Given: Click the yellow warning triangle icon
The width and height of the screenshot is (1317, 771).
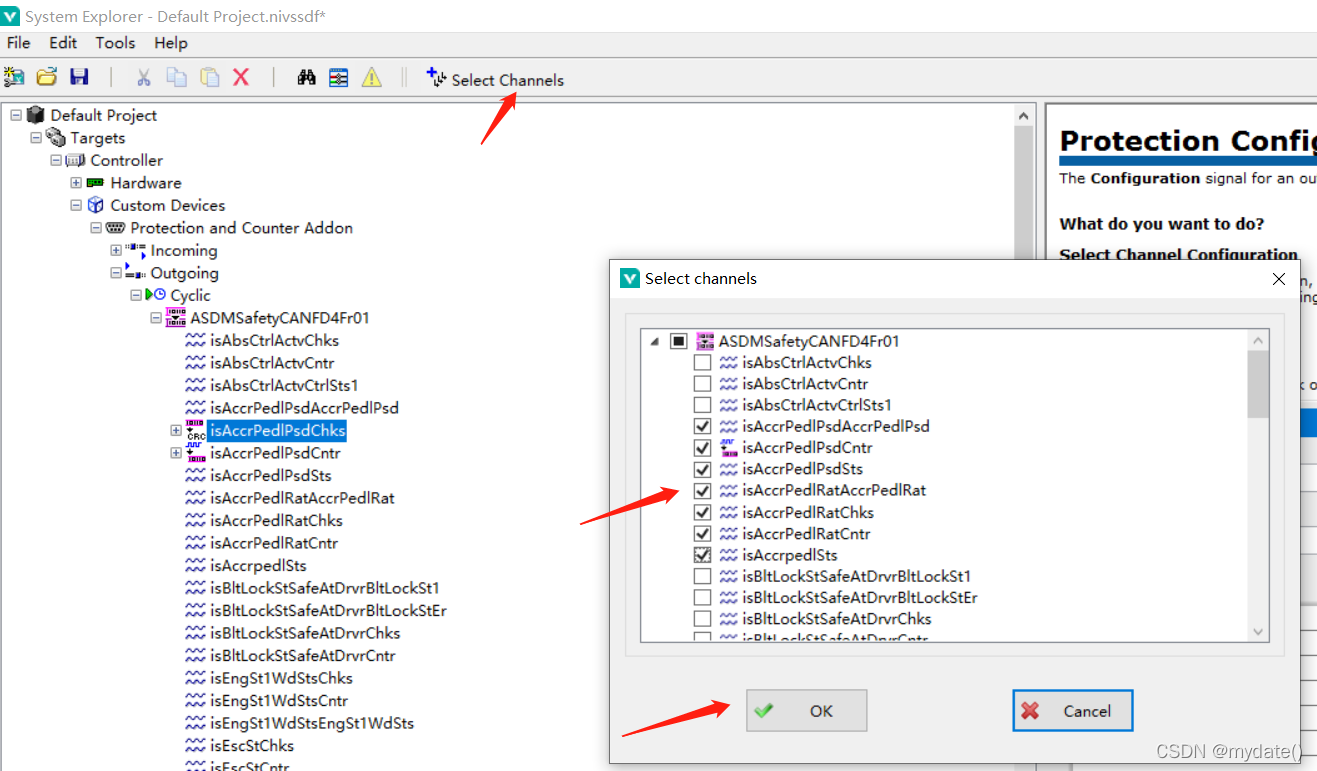Looking at the screenshot, I should (x=372, y=77).
